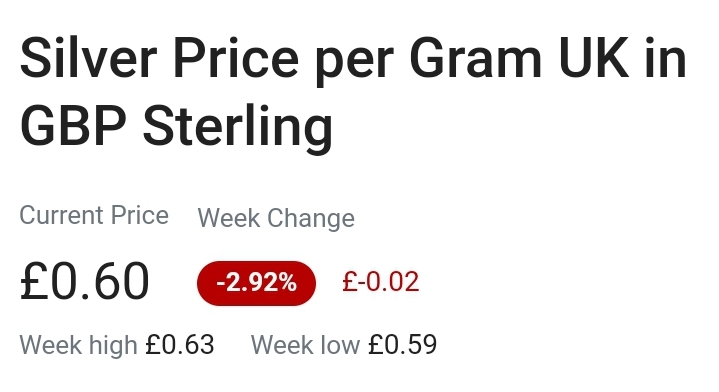Click the word Price in the main heading

(x=236, y=60)
